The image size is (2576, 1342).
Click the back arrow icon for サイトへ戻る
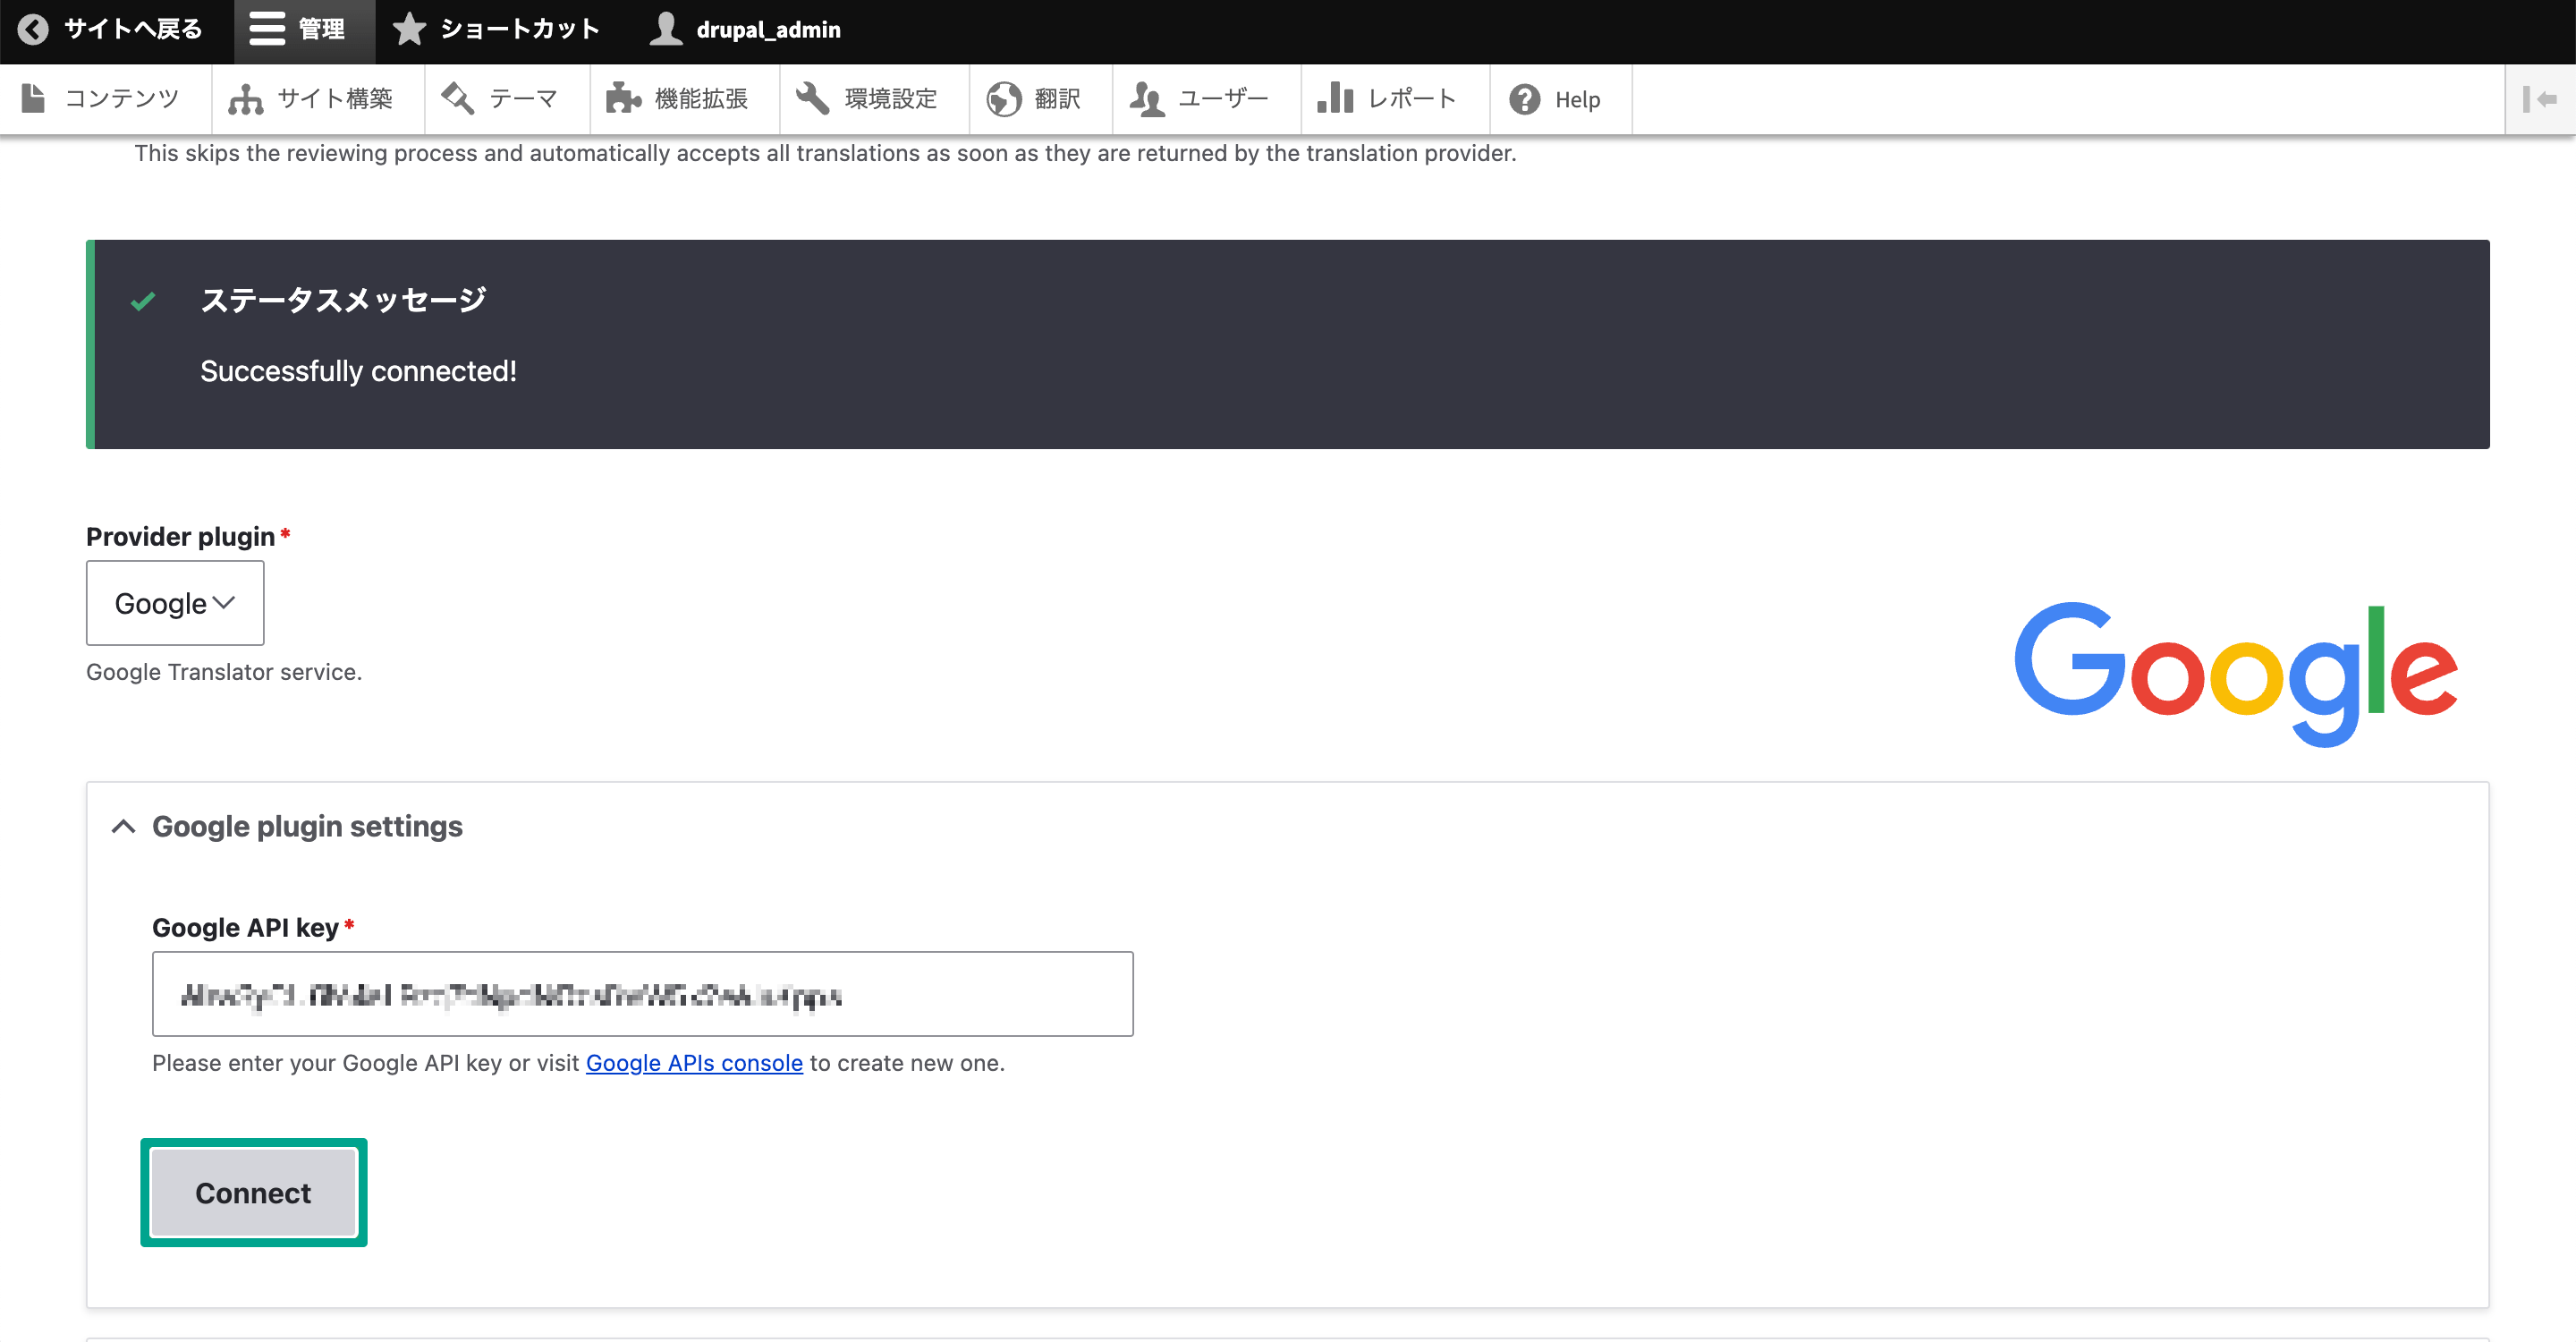(x=33, y=30)
